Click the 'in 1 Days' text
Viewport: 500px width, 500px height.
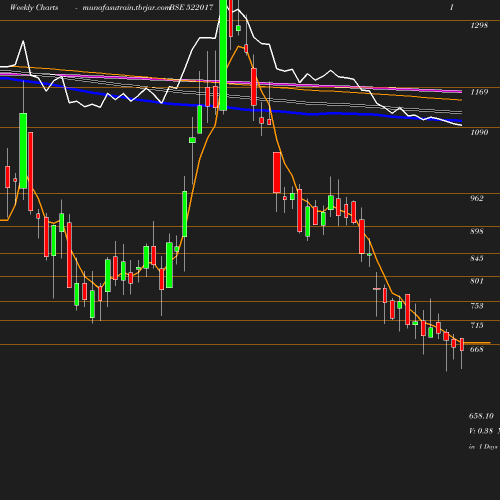(x=483, y=447)
